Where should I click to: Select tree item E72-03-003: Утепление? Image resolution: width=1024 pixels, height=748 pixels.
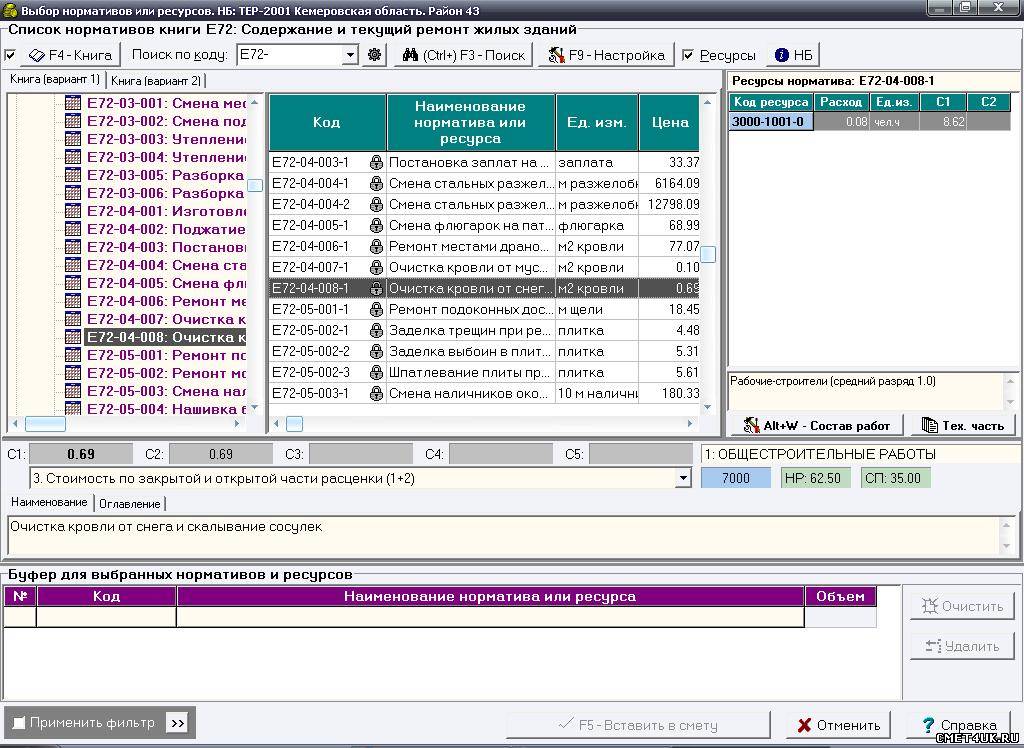coord(167,139)
